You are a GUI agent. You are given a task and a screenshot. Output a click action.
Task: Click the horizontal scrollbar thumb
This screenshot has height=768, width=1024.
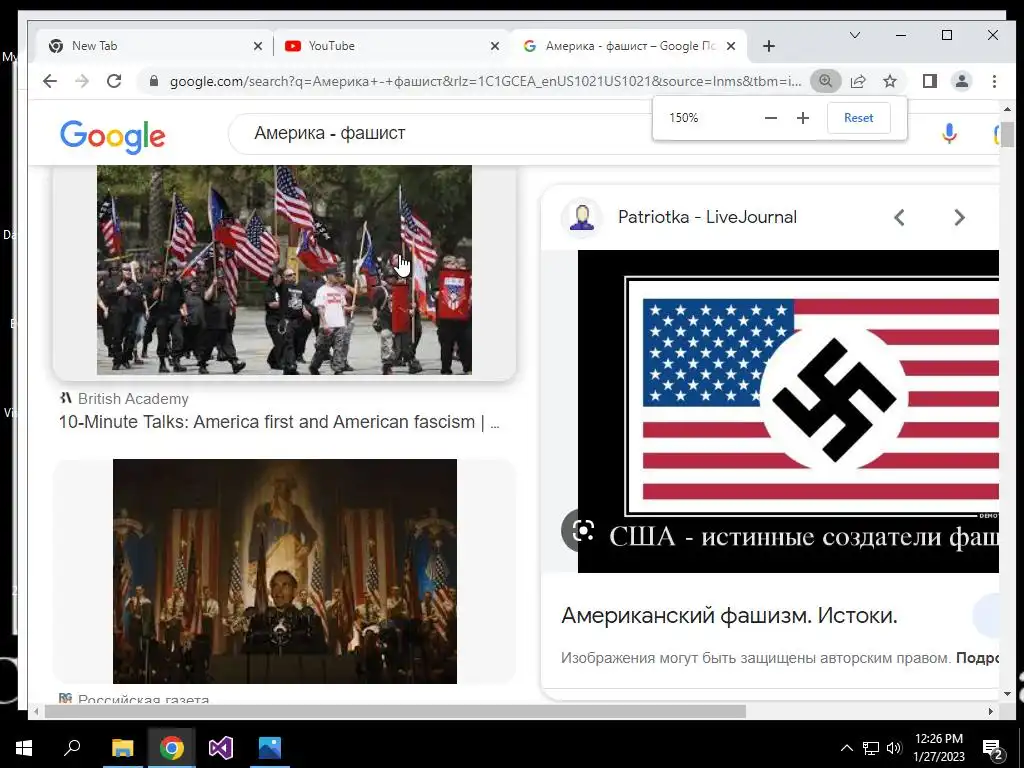pos(394,711)
